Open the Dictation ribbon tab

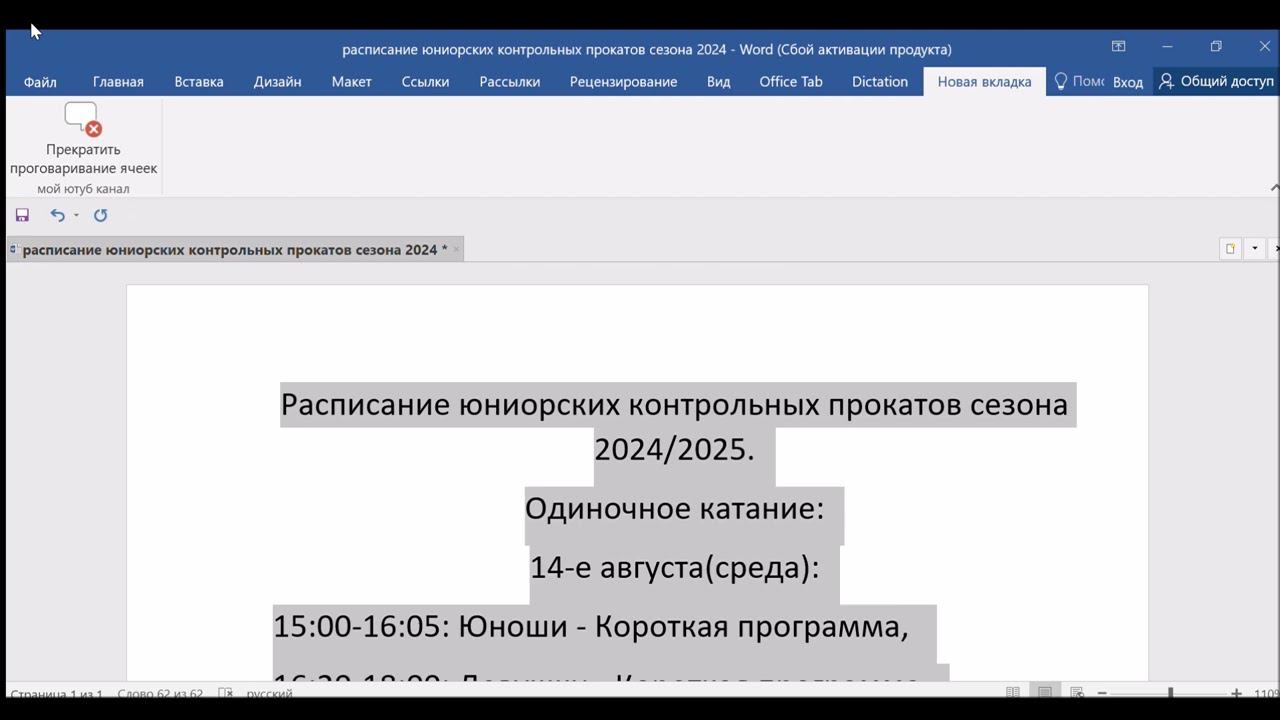tap(879, 82)
